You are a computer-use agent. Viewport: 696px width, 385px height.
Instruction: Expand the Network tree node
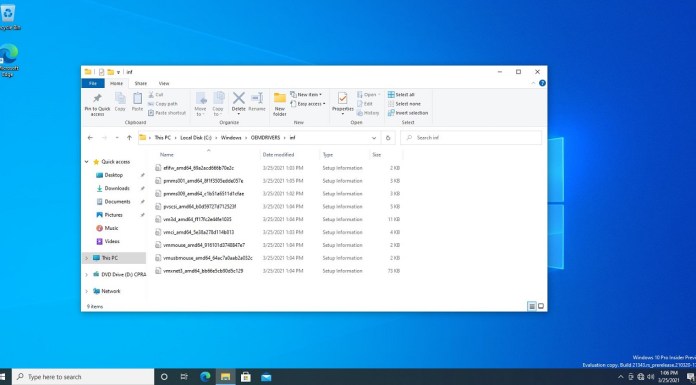(x=87, y=291)
